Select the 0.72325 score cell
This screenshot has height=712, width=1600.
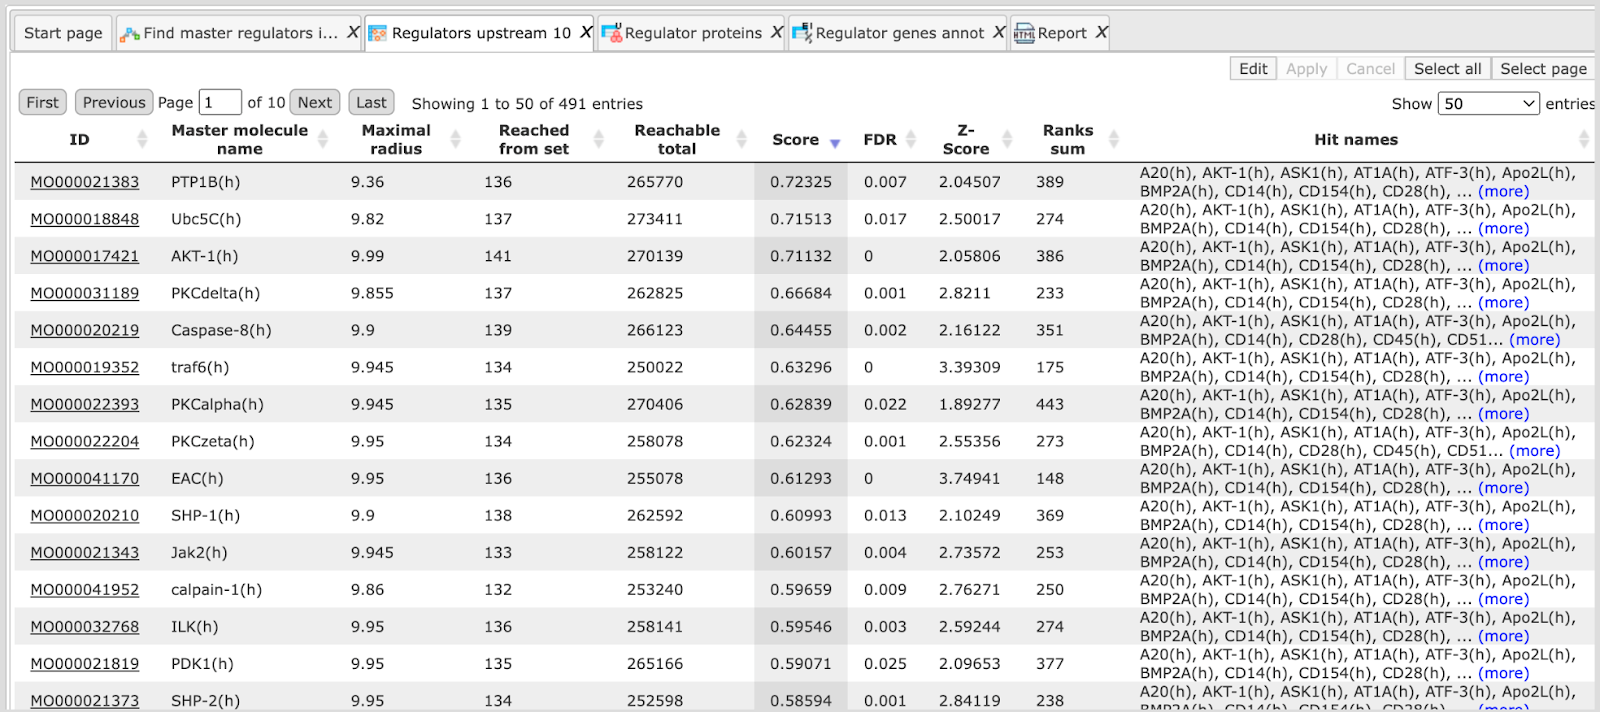tap(801, 182)
